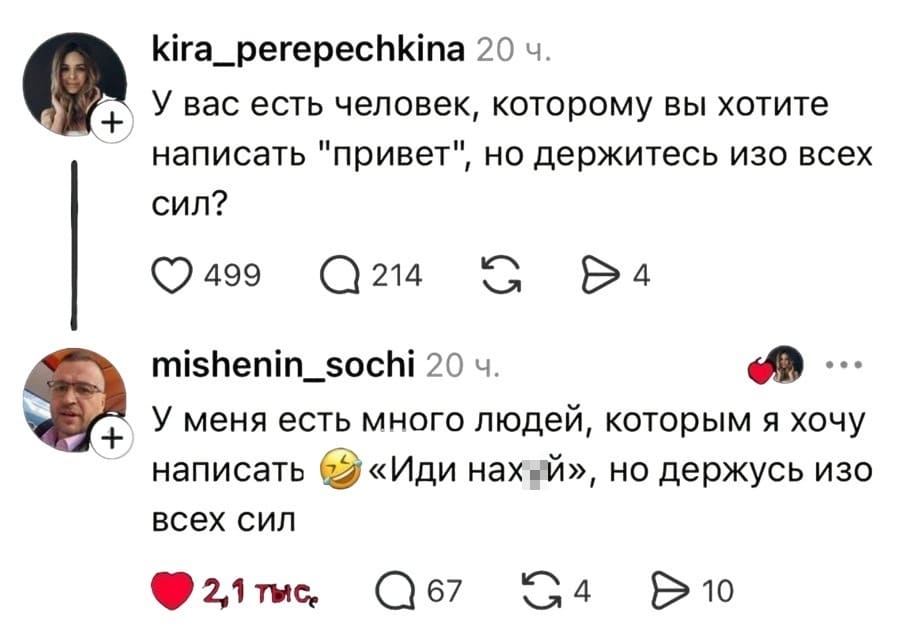Open options via the three-dot icon
Screen dimensions: 900x636
click(842, 364)
